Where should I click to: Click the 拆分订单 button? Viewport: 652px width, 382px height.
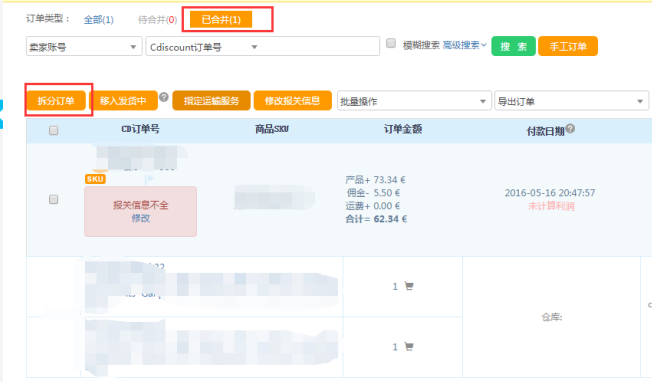pyautogui.click(x=56, y=101)
